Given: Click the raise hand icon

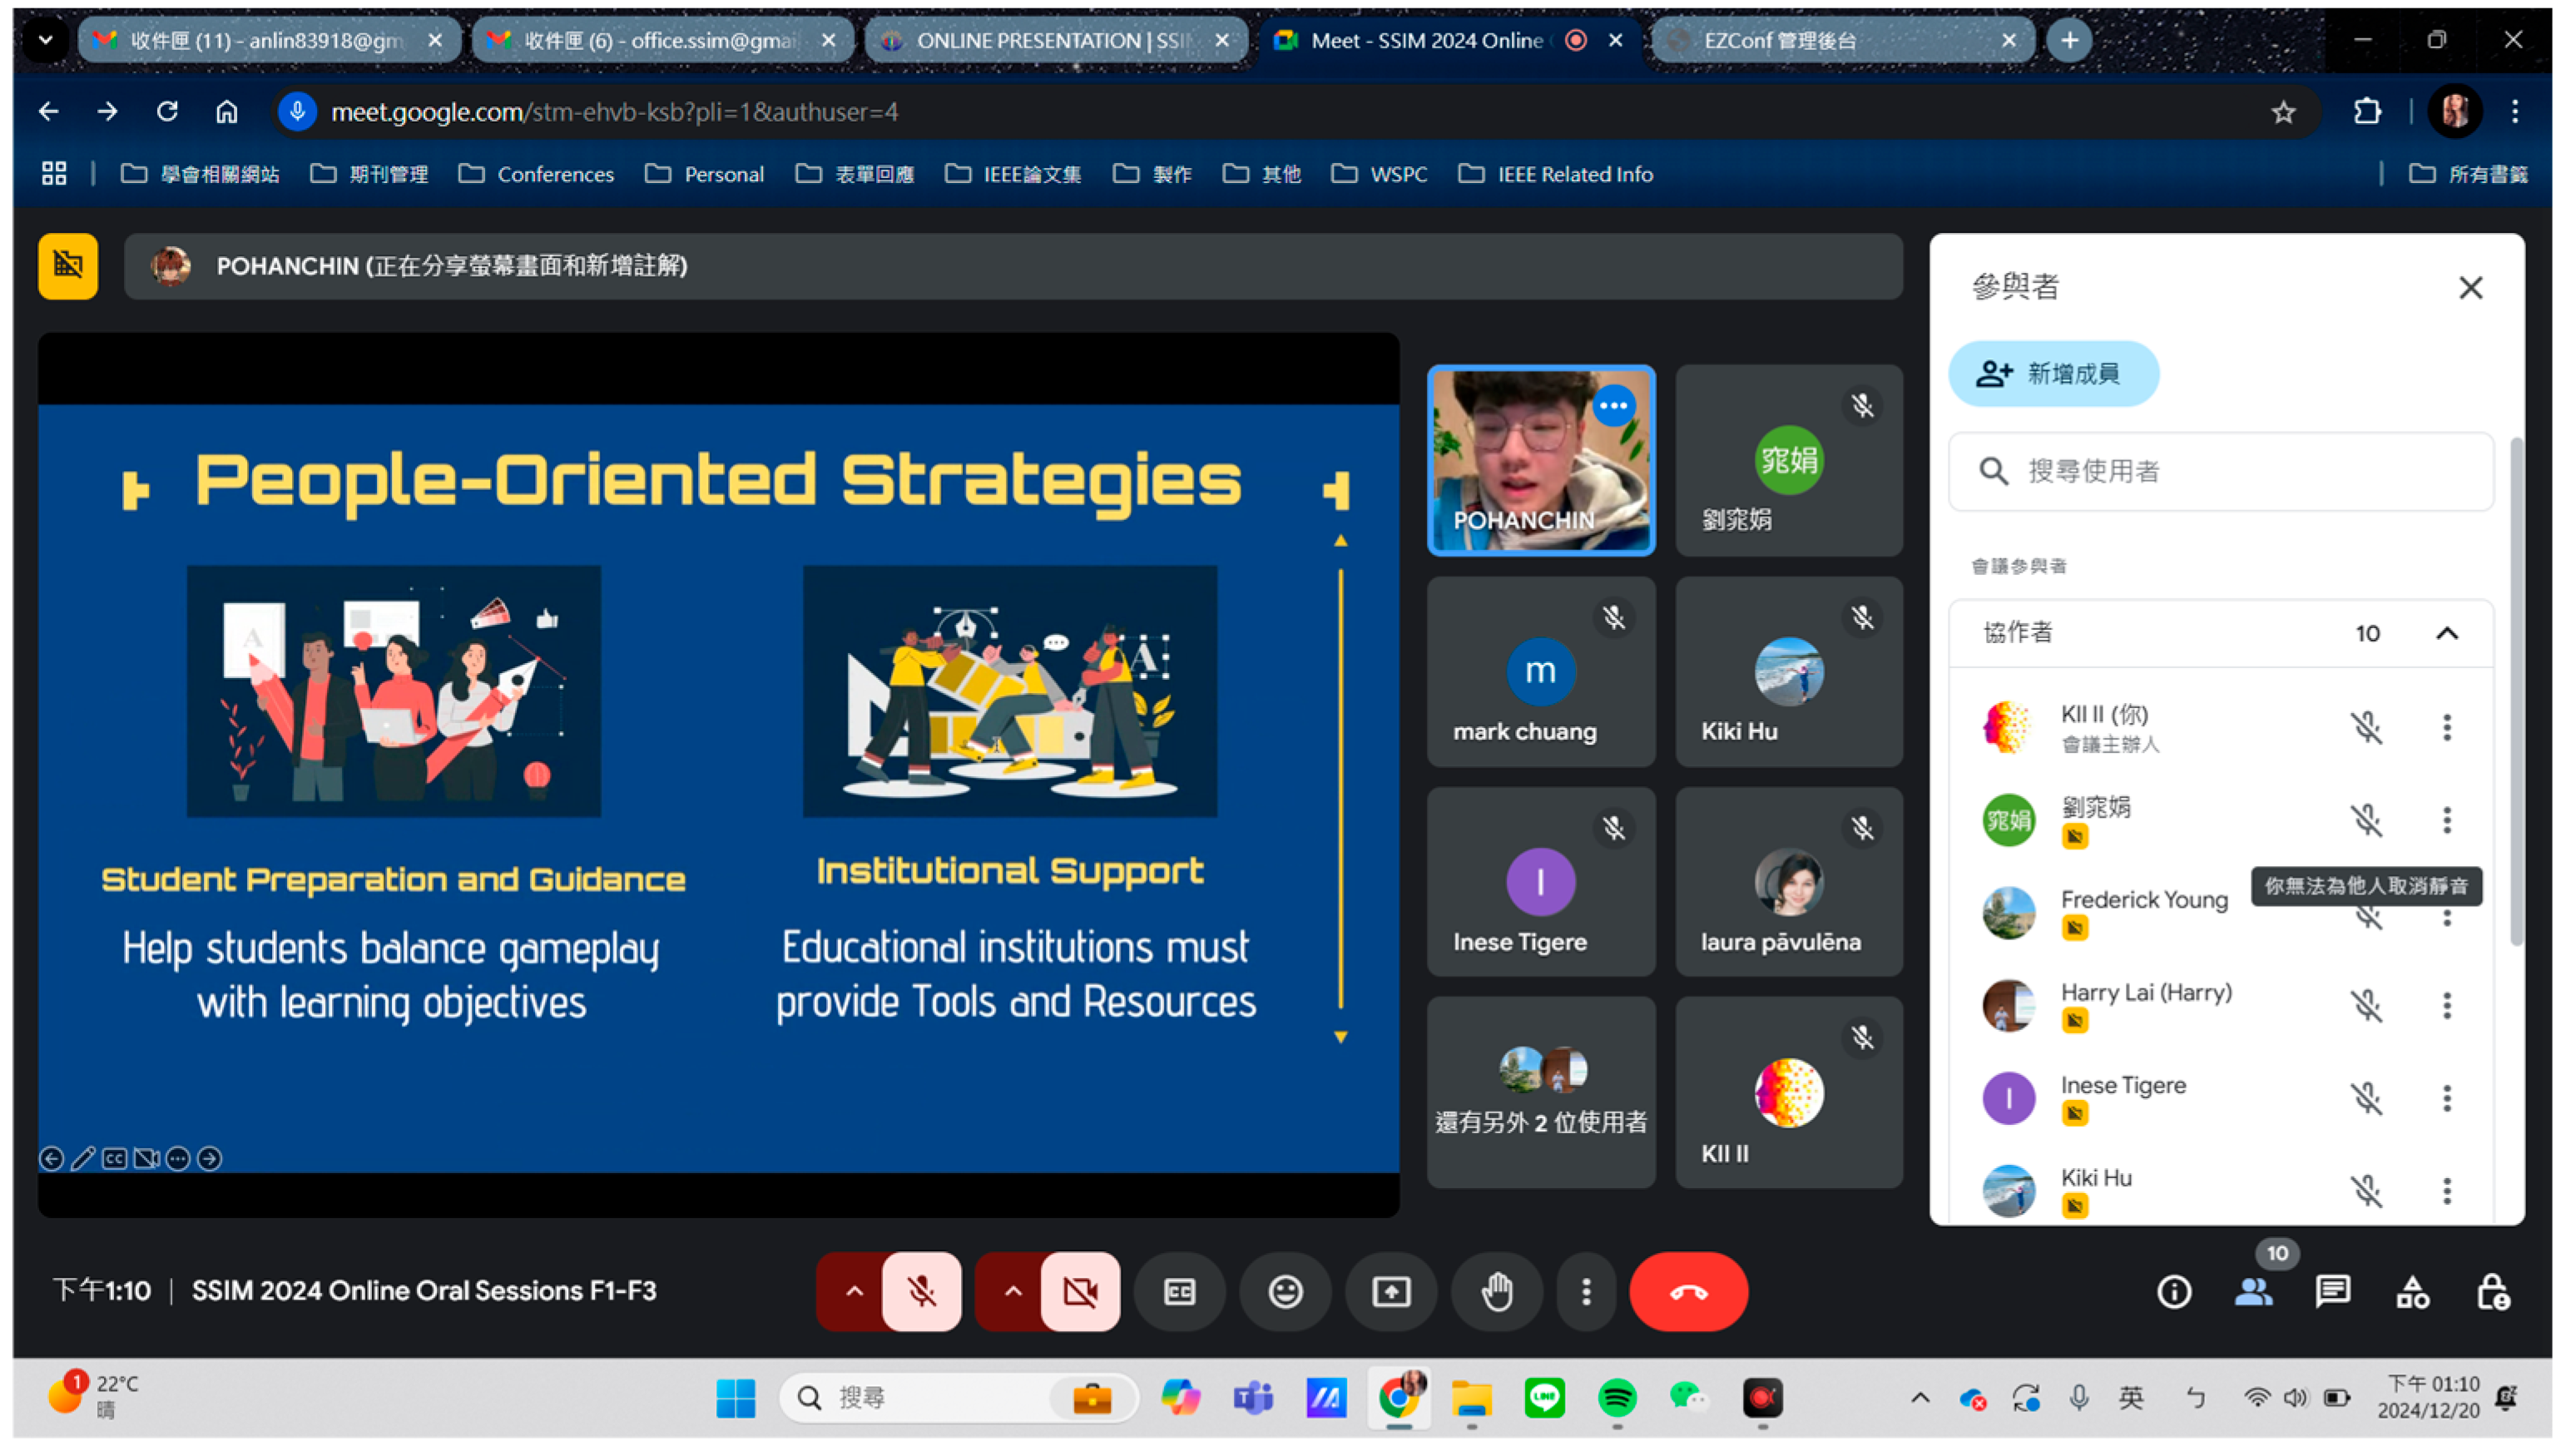Looking at the screenshot, I should point(1497,1292).
